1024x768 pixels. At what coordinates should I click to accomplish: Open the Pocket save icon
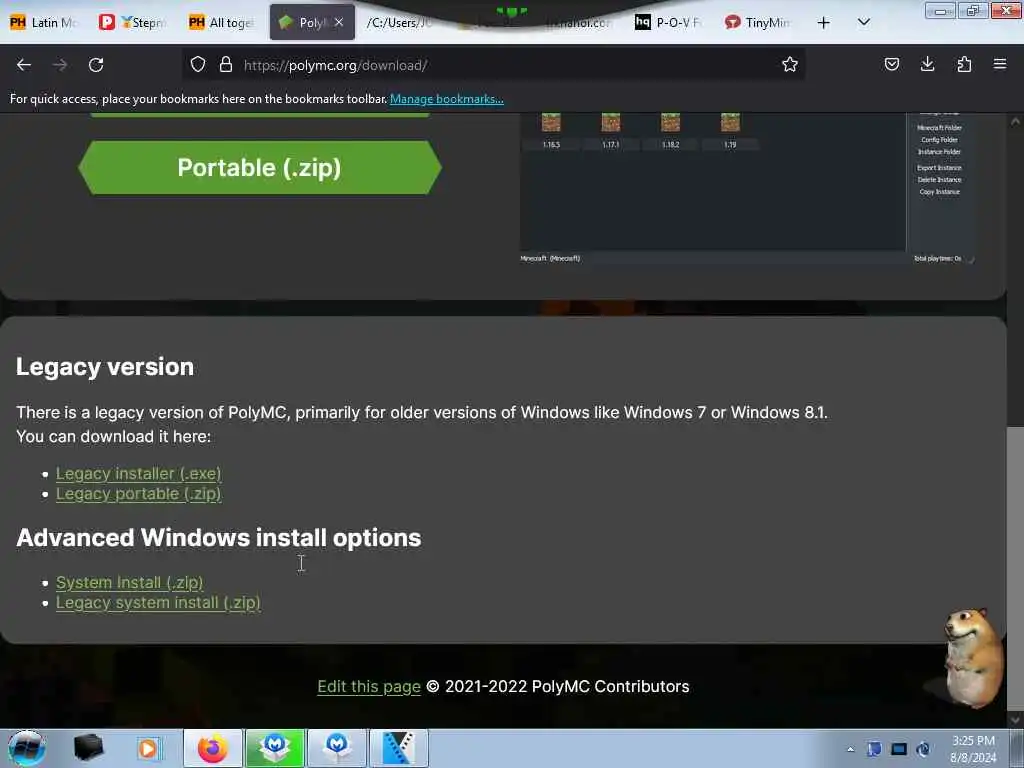coord(891,64)
